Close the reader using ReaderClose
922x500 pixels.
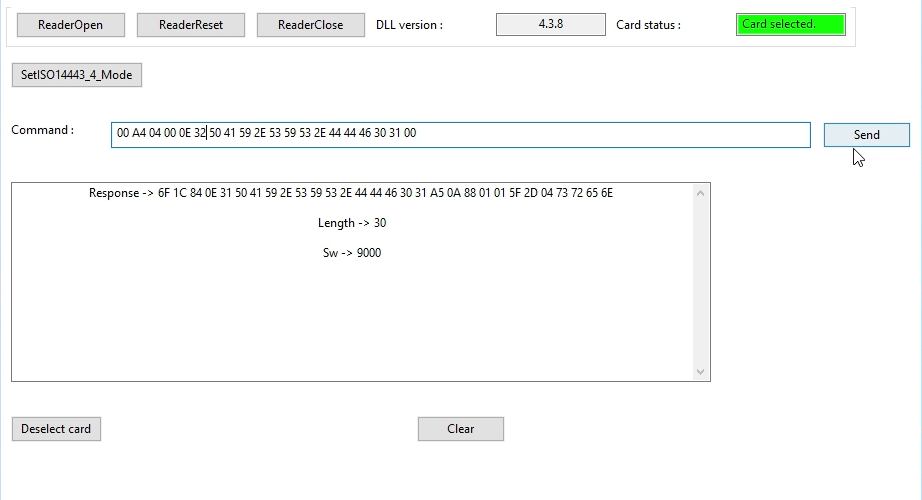point(310,25)
